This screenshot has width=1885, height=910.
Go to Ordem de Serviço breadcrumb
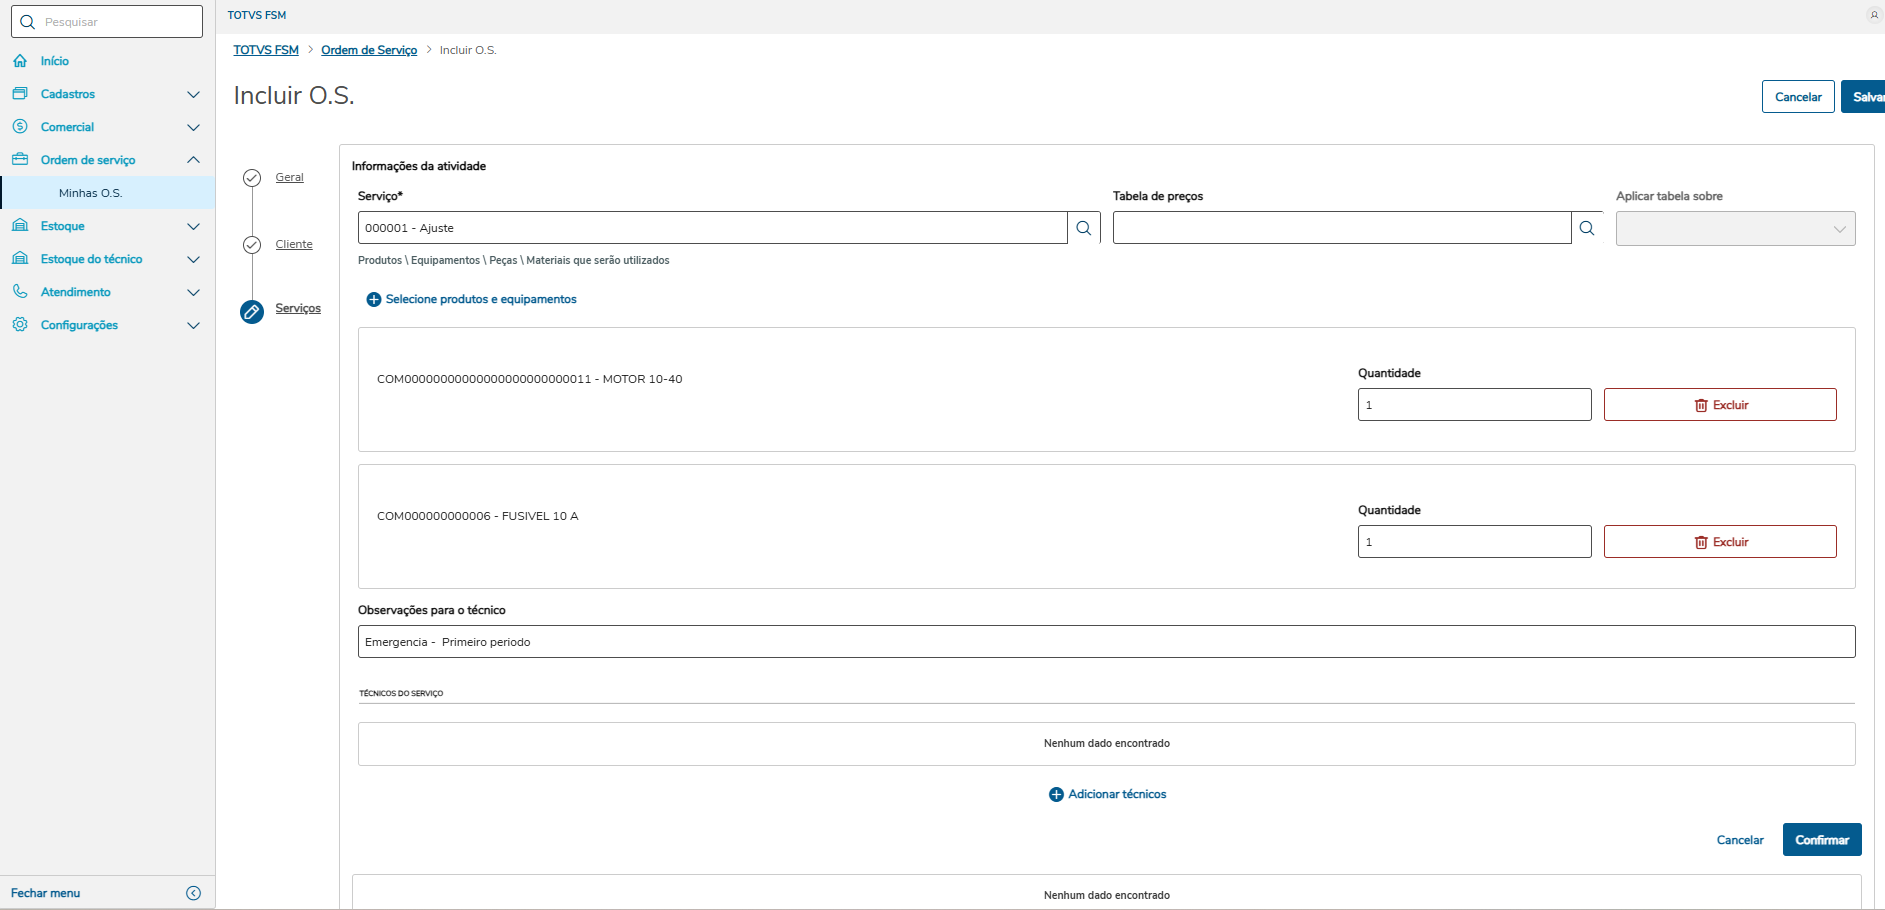369,50
